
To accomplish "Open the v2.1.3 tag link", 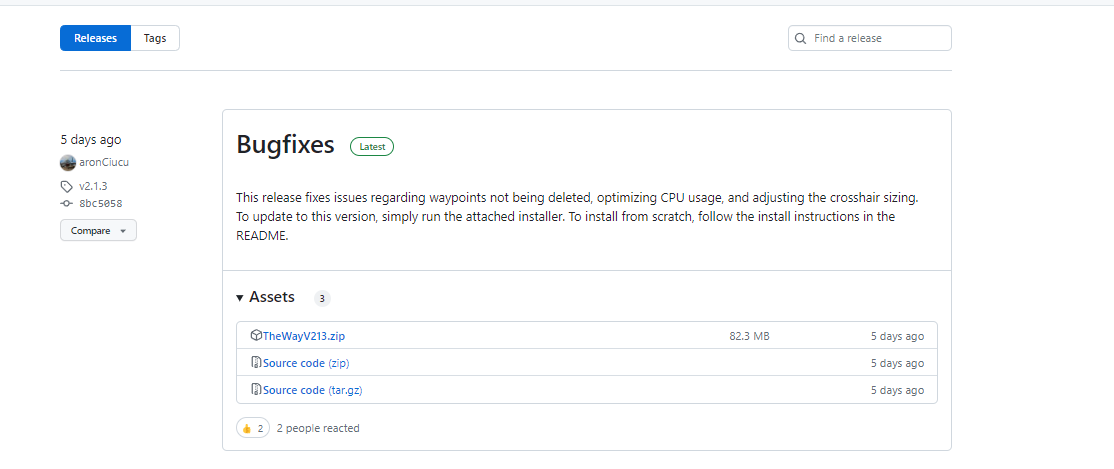I will coord(93,186).
